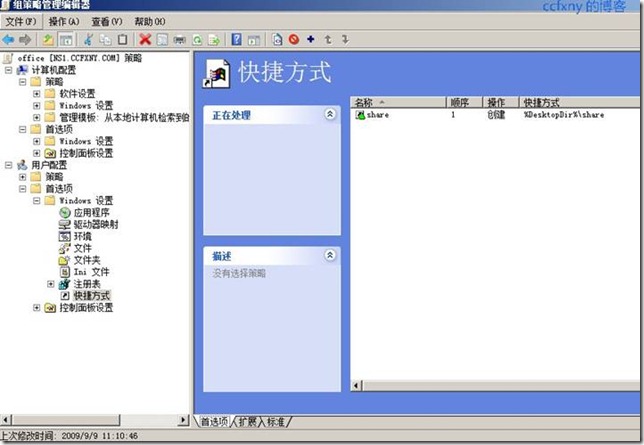Go up one level with folder icon

pyautogui.click(x=48, y=40)
